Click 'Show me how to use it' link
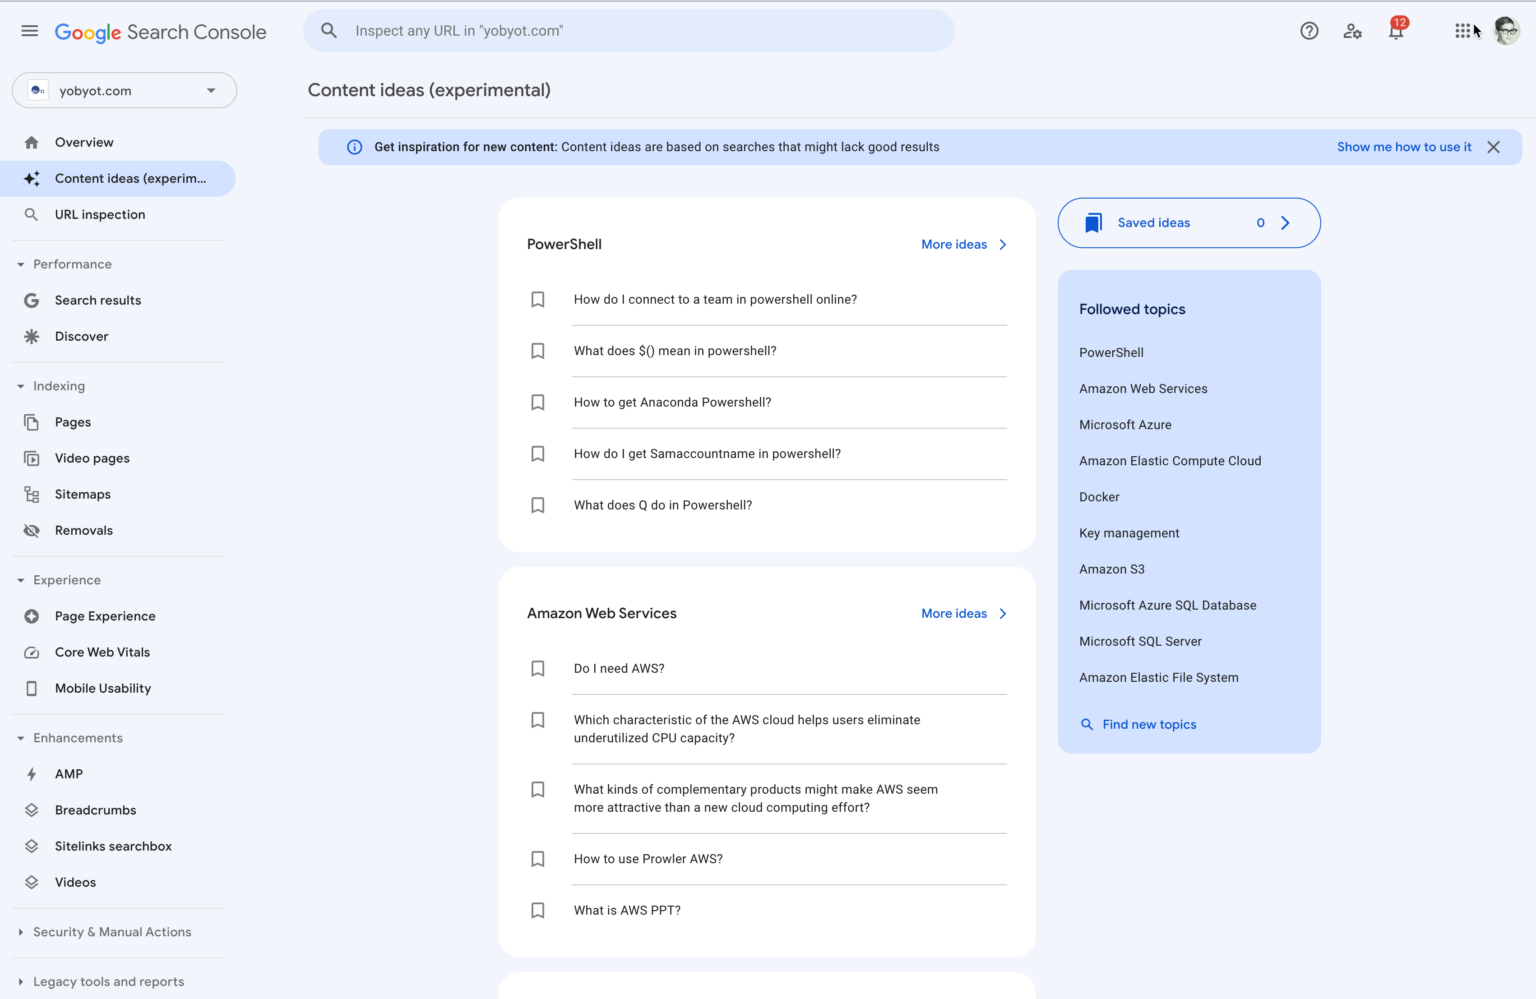Screen dimensions: 1536x999 pos(1404,147)
